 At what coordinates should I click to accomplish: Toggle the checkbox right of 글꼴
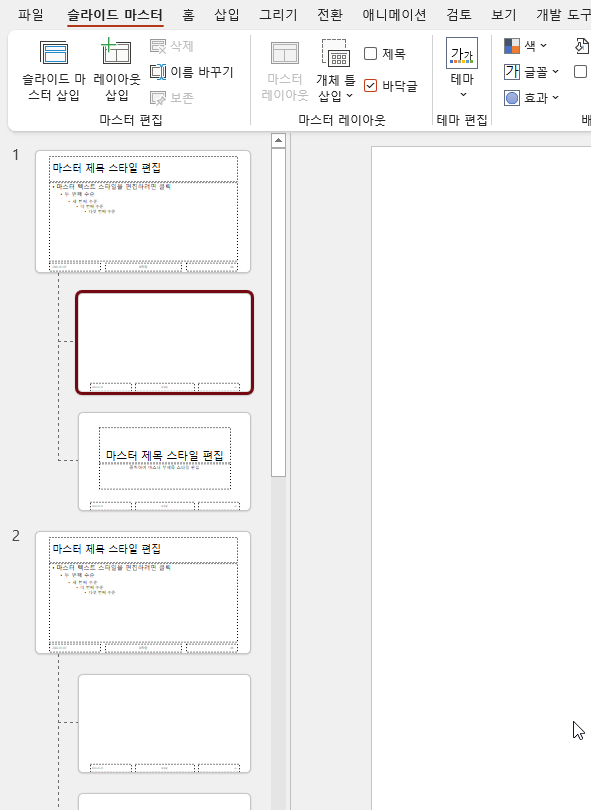tap(581, 71)
